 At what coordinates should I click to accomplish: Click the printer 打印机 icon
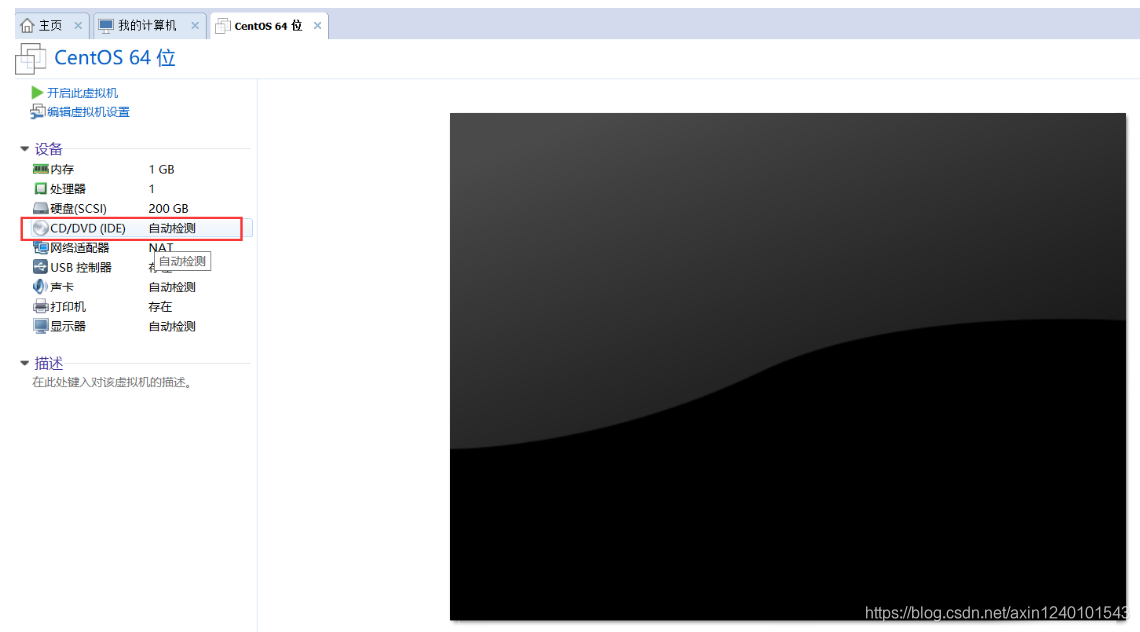pos(41,306)
